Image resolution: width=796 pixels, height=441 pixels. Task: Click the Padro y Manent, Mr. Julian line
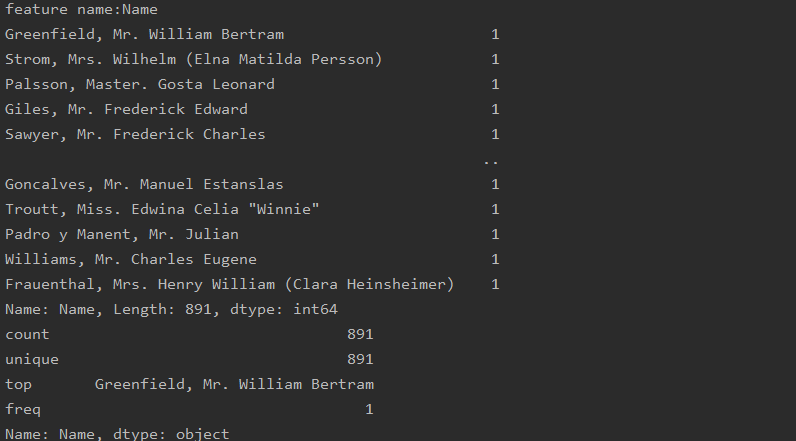click(122, 234)
